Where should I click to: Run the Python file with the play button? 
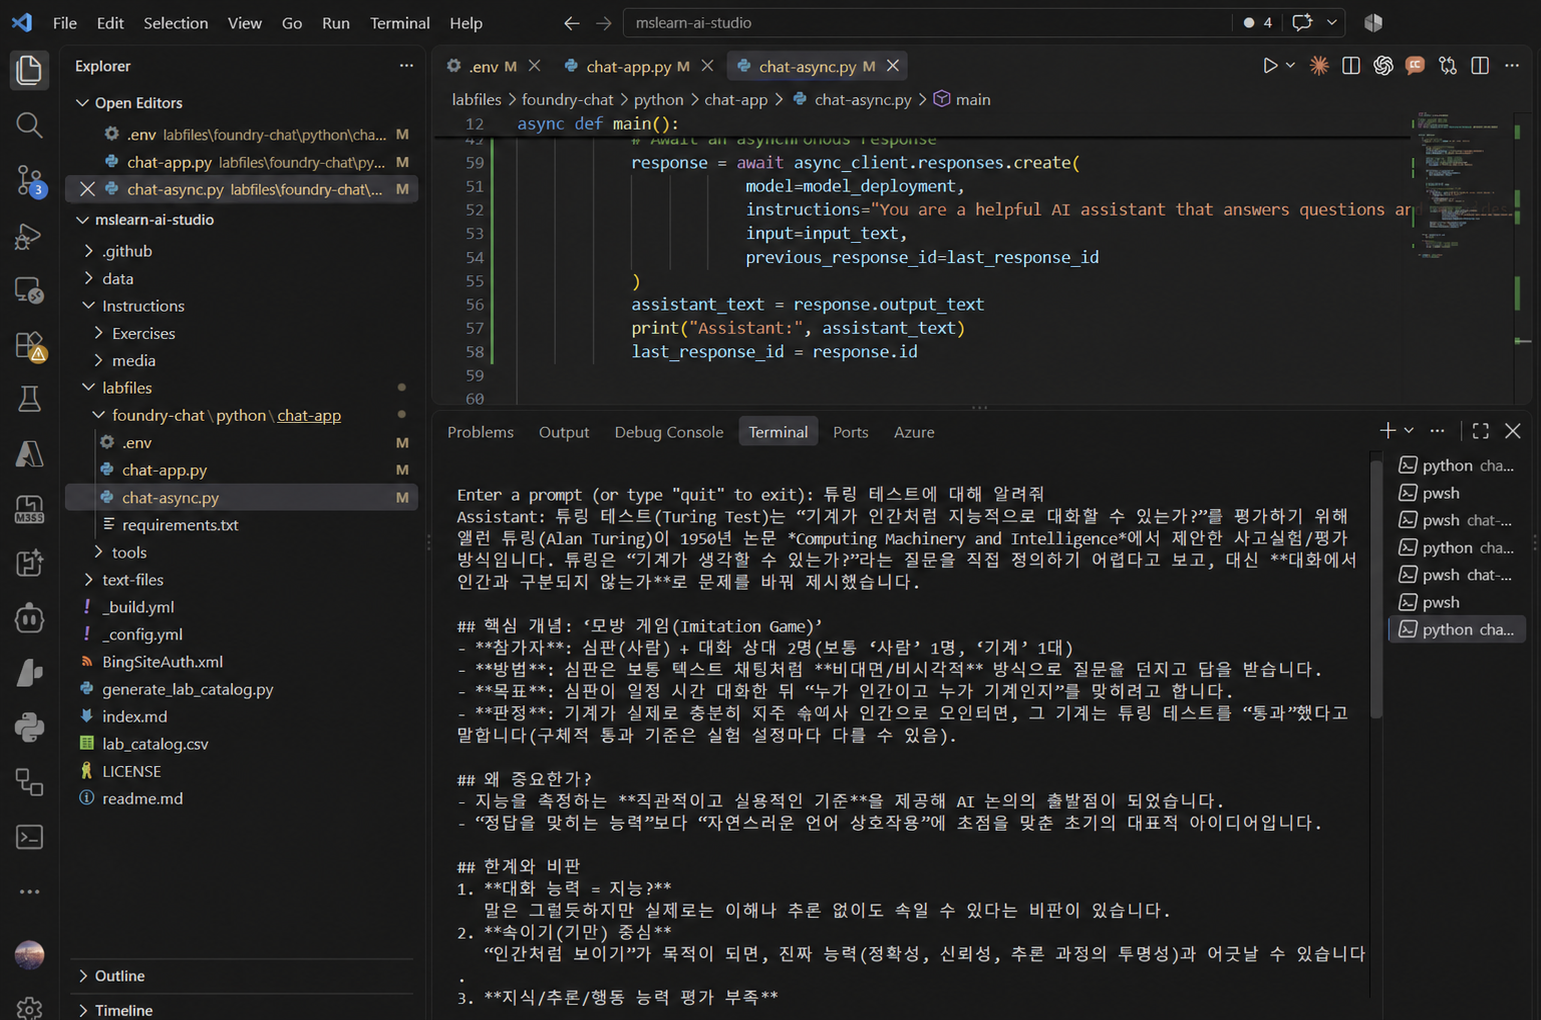tap(1269, 66)
